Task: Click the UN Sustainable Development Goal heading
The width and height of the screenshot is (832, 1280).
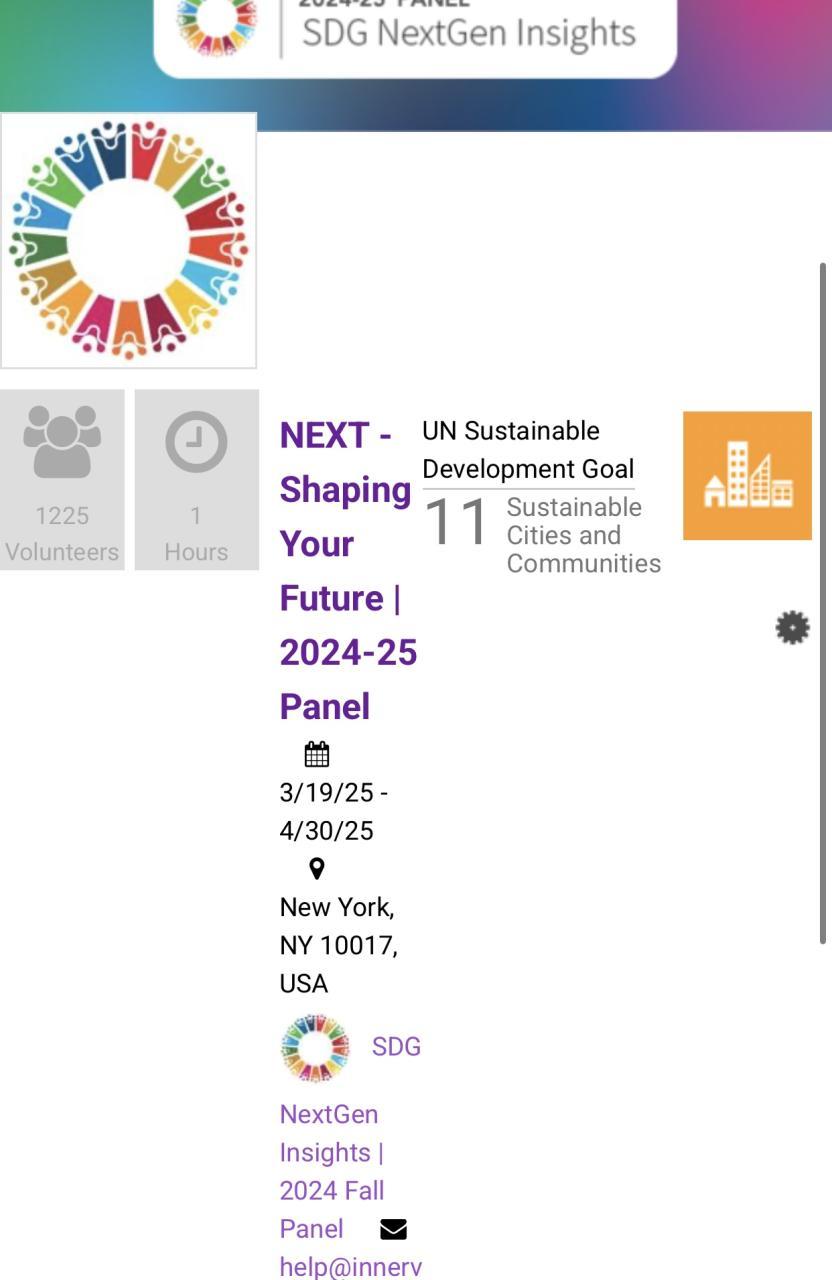Action: [x=528, y=450]
